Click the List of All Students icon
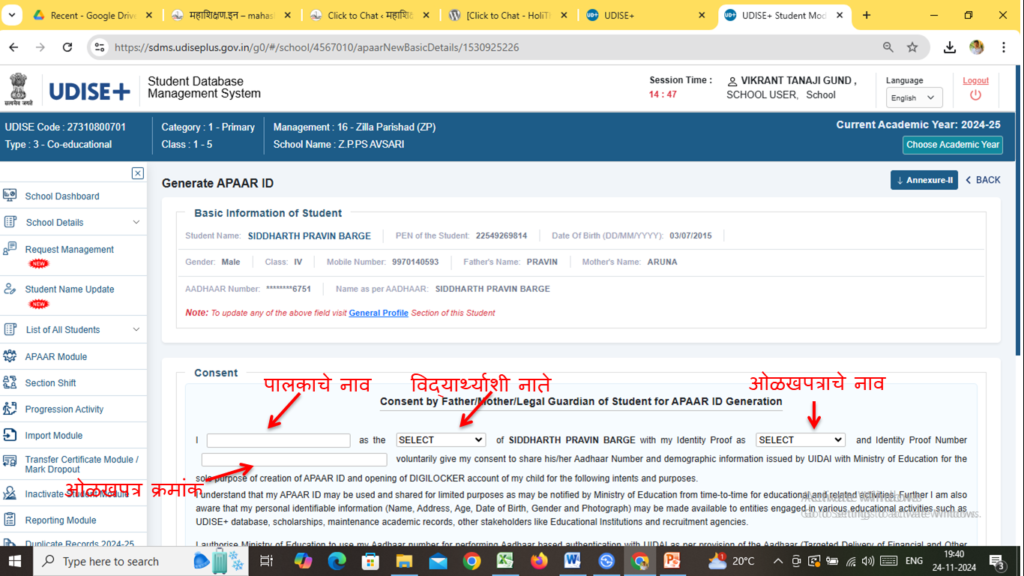The image size is (1024, 576). [10, 329]
